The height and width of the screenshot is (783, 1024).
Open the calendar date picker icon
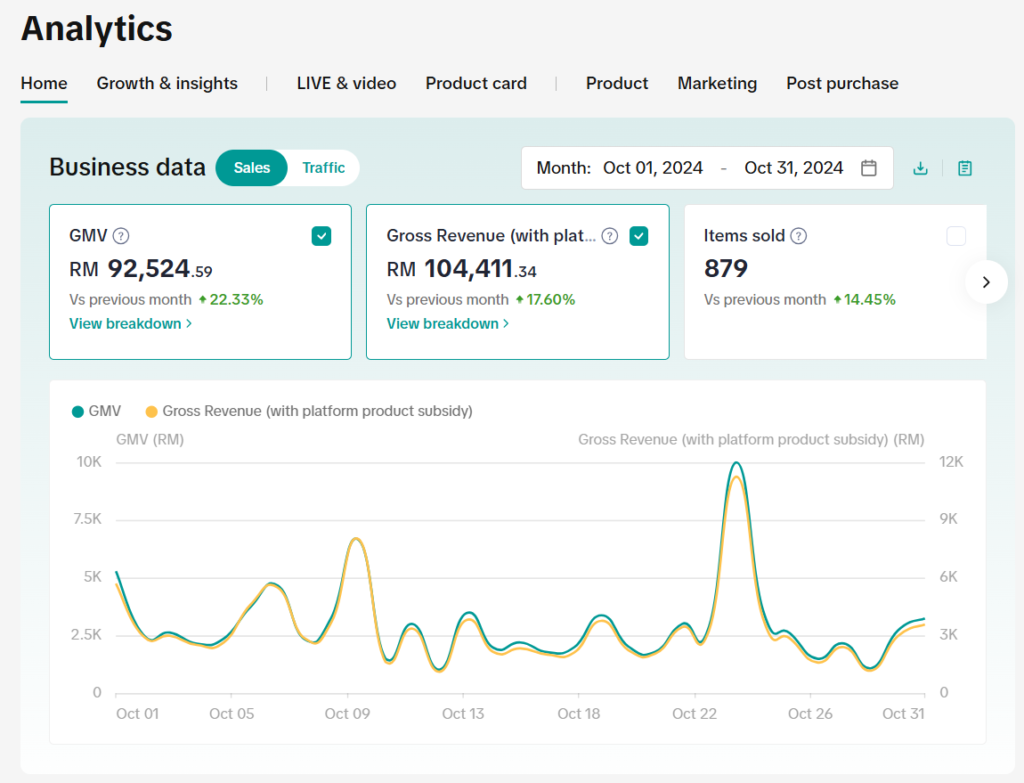[869, 168]
